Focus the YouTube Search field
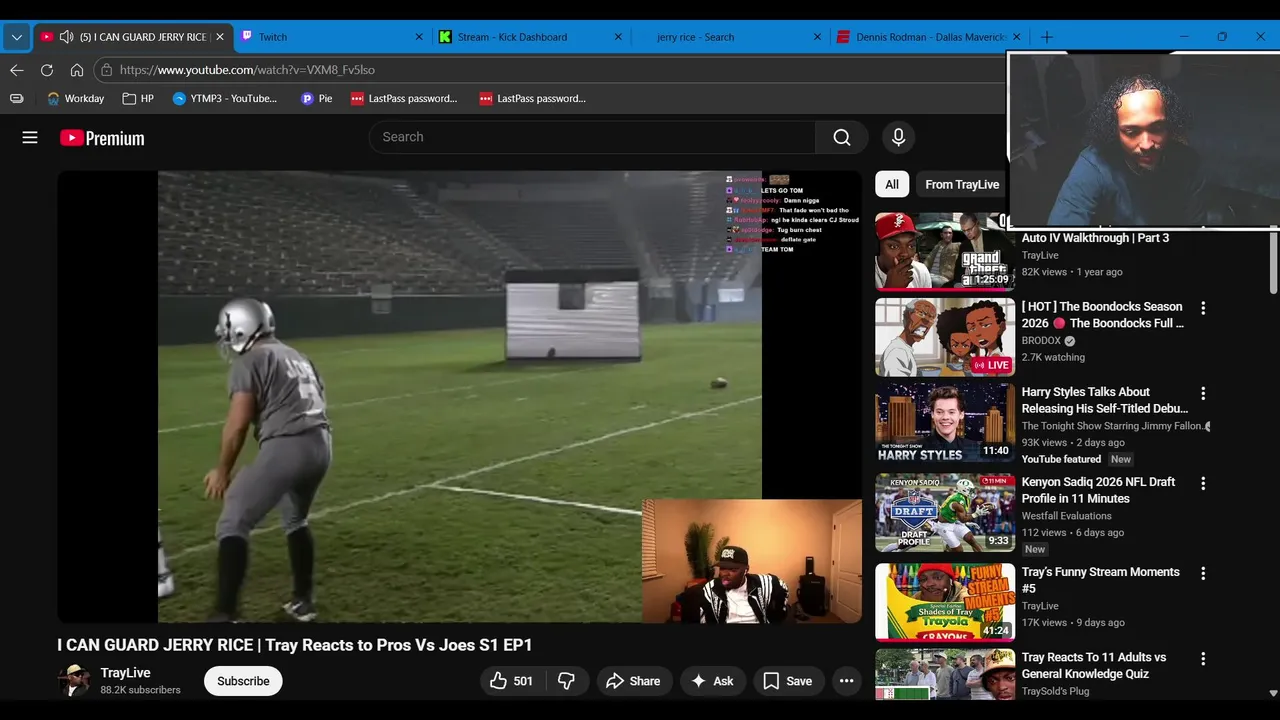The width and height of the screenshot is (1280, 720). tap(592, 137)
